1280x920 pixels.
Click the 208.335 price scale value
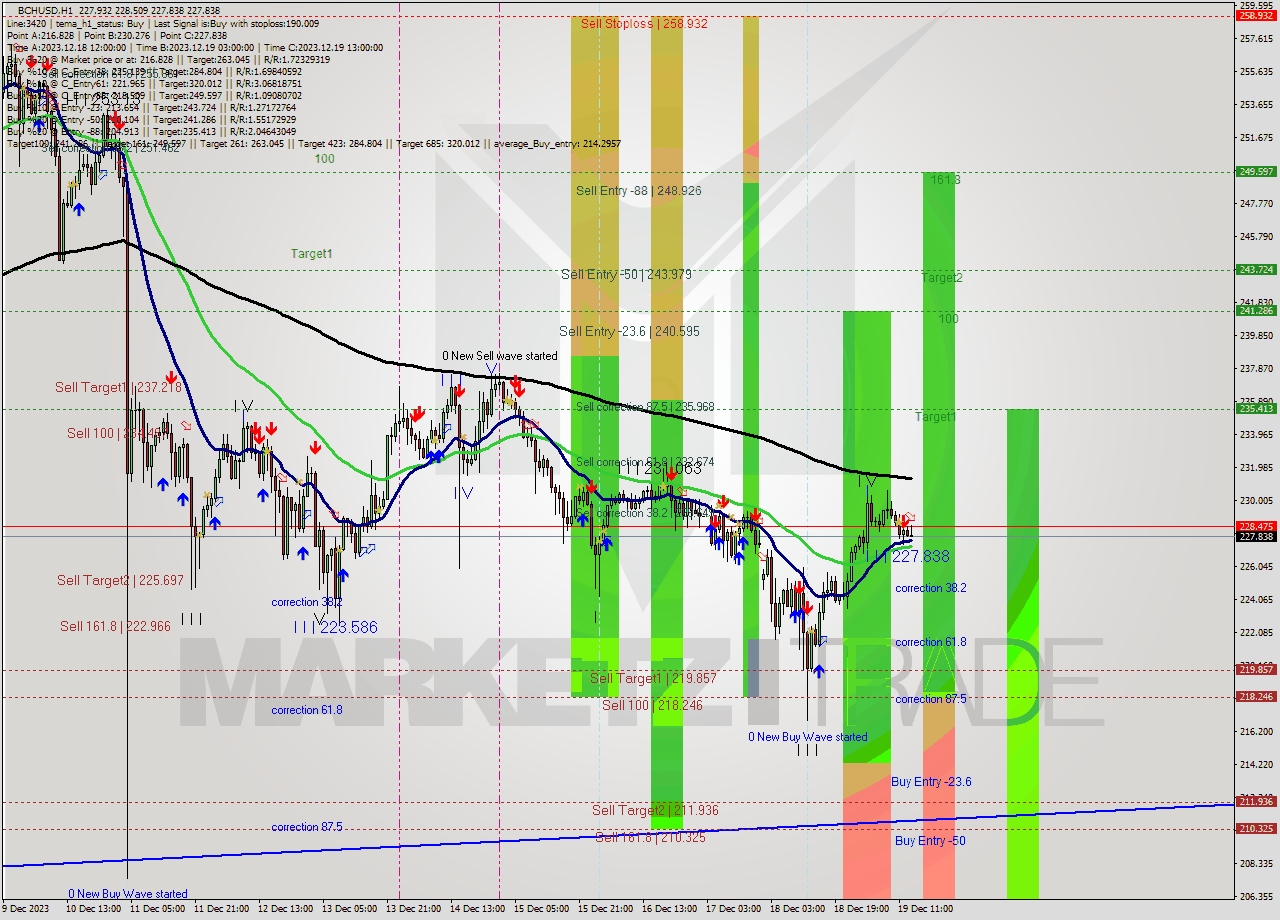(1256, 863)
